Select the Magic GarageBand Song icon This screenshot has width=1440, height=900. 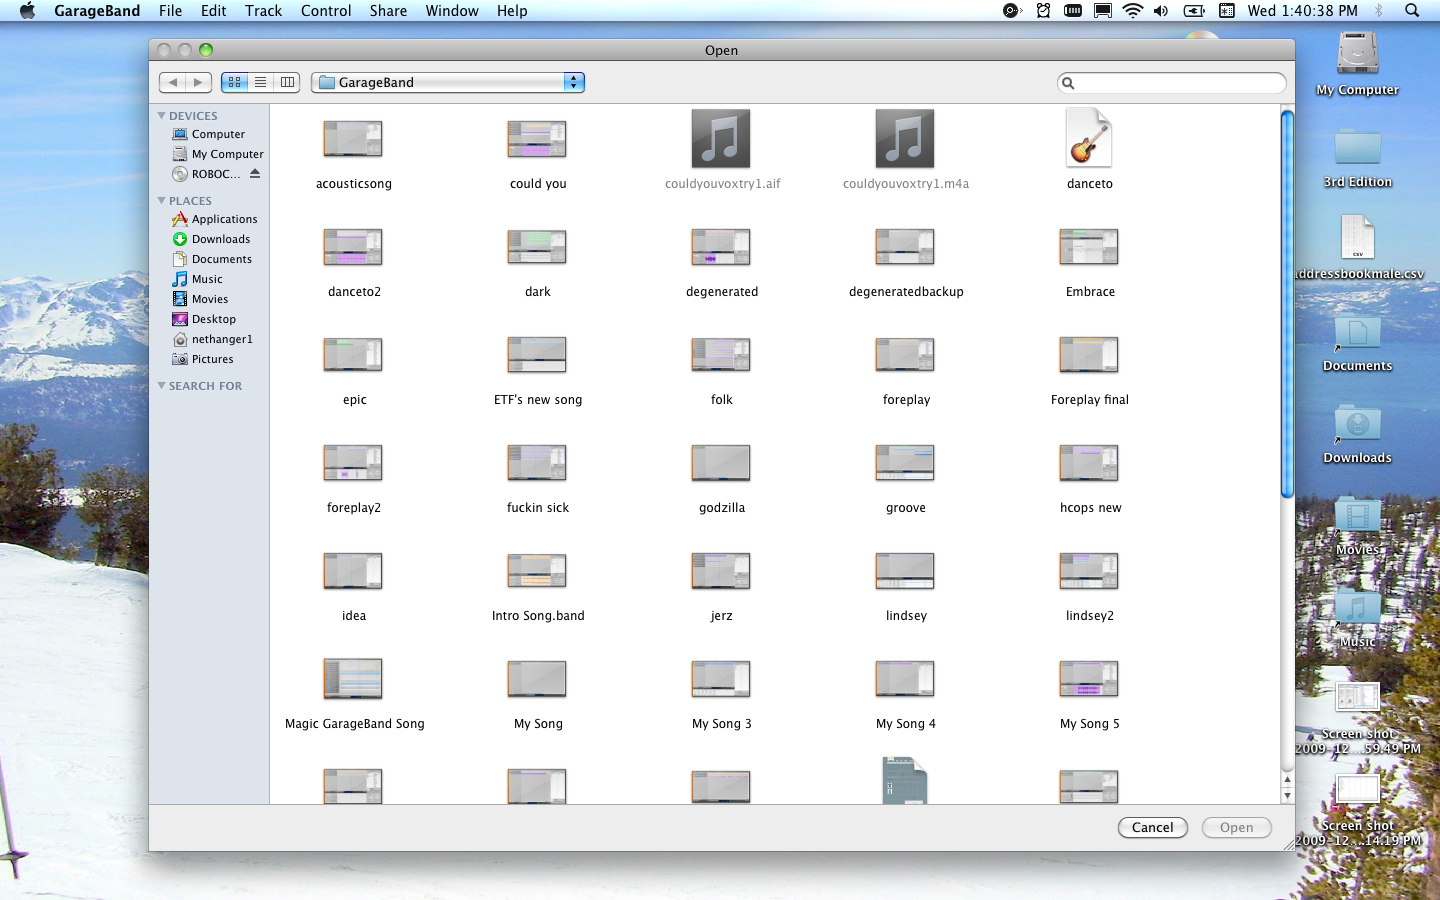point(353,679)
